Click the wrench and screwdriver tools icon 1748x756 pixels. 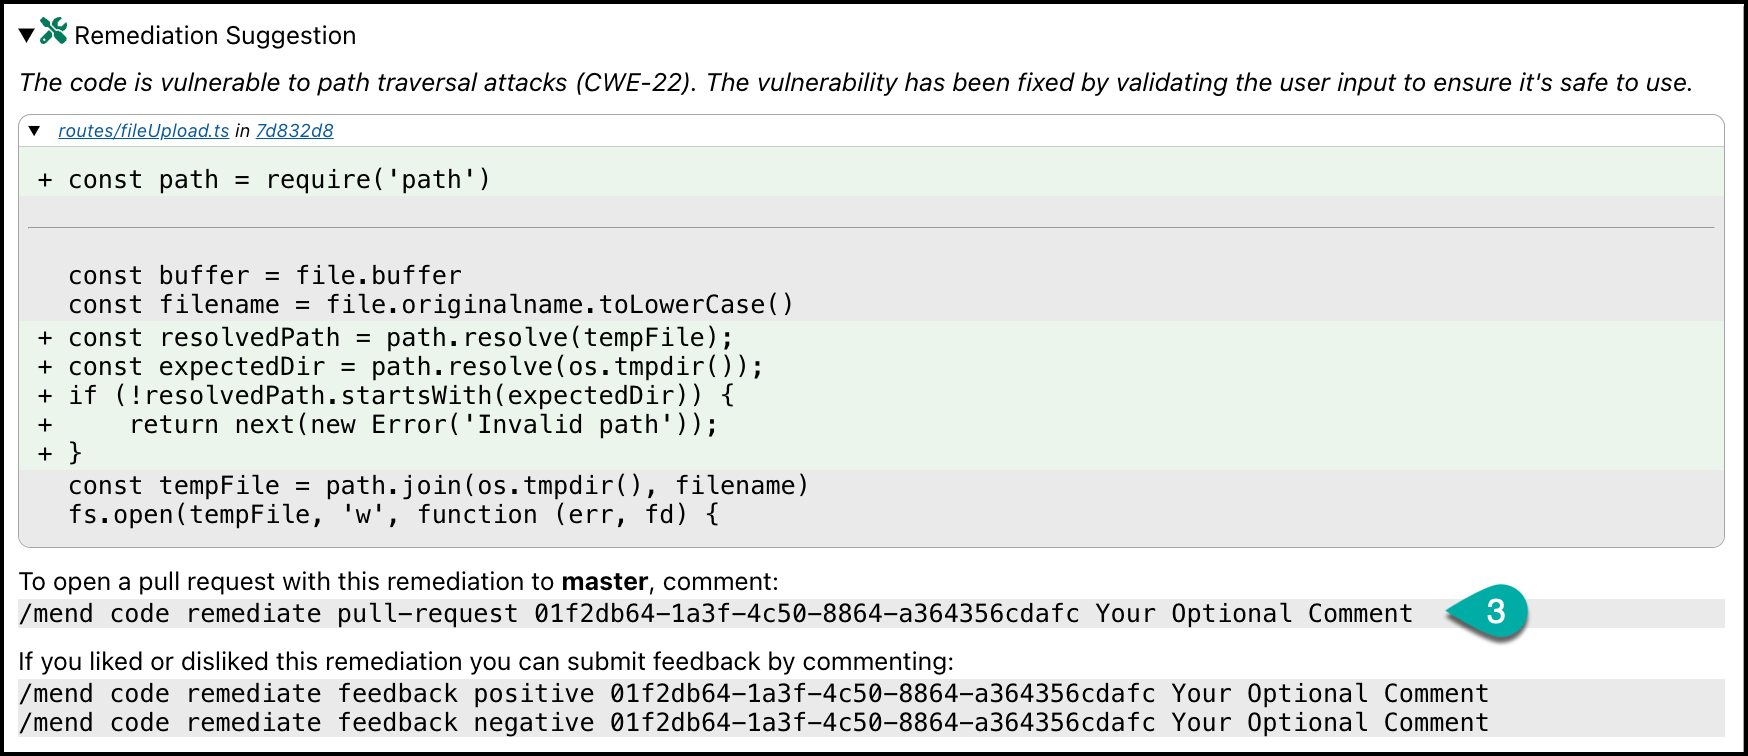tap(54, 32)
